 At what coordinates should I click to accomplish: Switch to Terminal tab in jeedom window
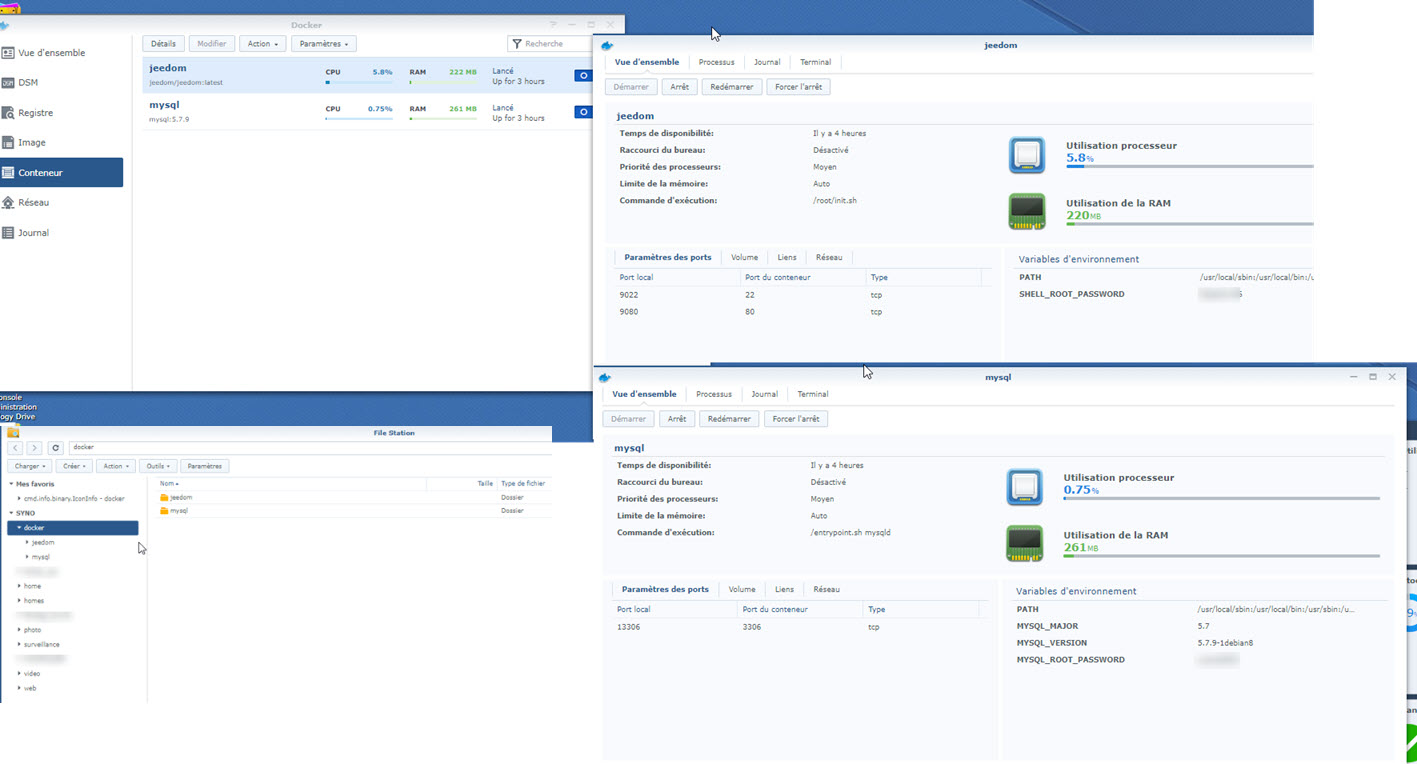[x=815, y=62]
